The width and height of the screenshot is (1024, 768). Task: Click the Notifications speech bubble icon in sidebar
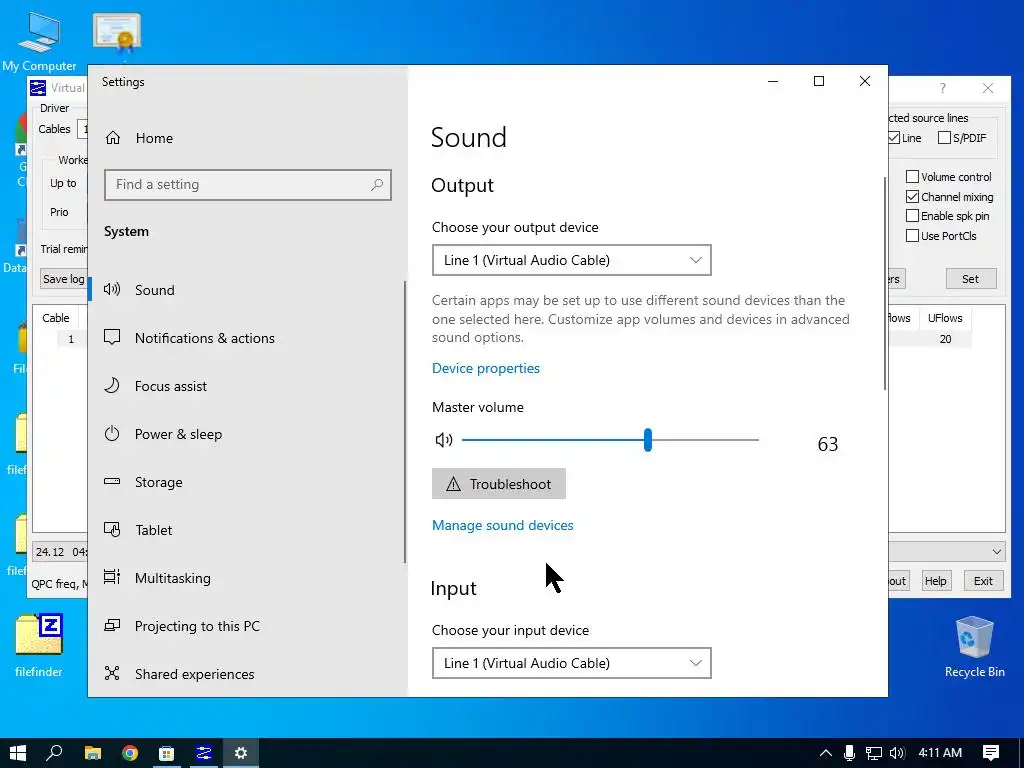112,338
